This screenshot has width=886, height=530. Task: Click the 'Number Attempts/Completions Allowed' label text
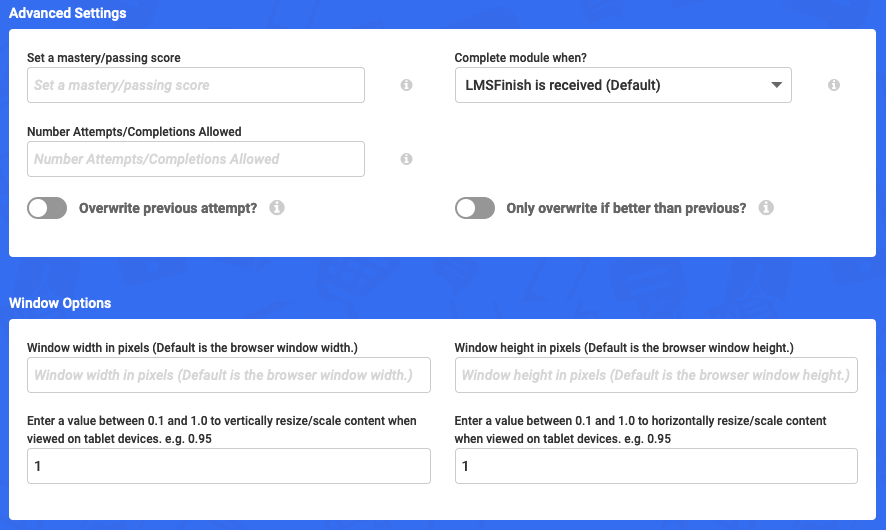point(134,131)
